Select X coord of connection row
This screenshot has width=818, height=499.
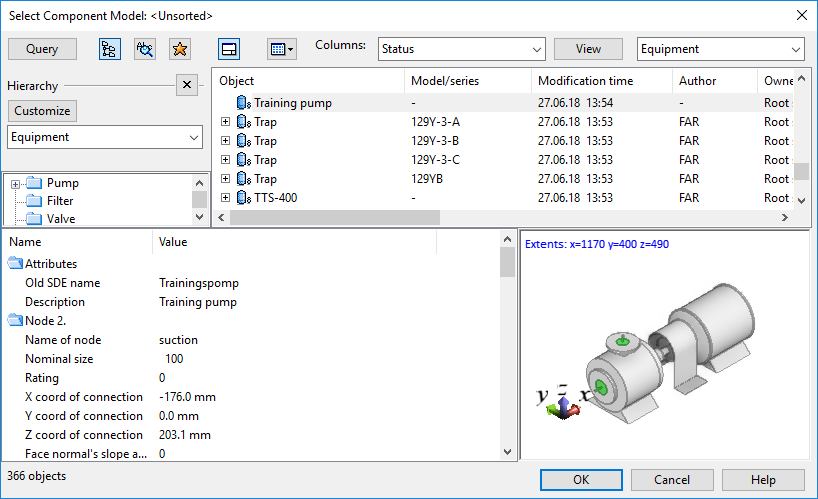click(x=250, y=397)
